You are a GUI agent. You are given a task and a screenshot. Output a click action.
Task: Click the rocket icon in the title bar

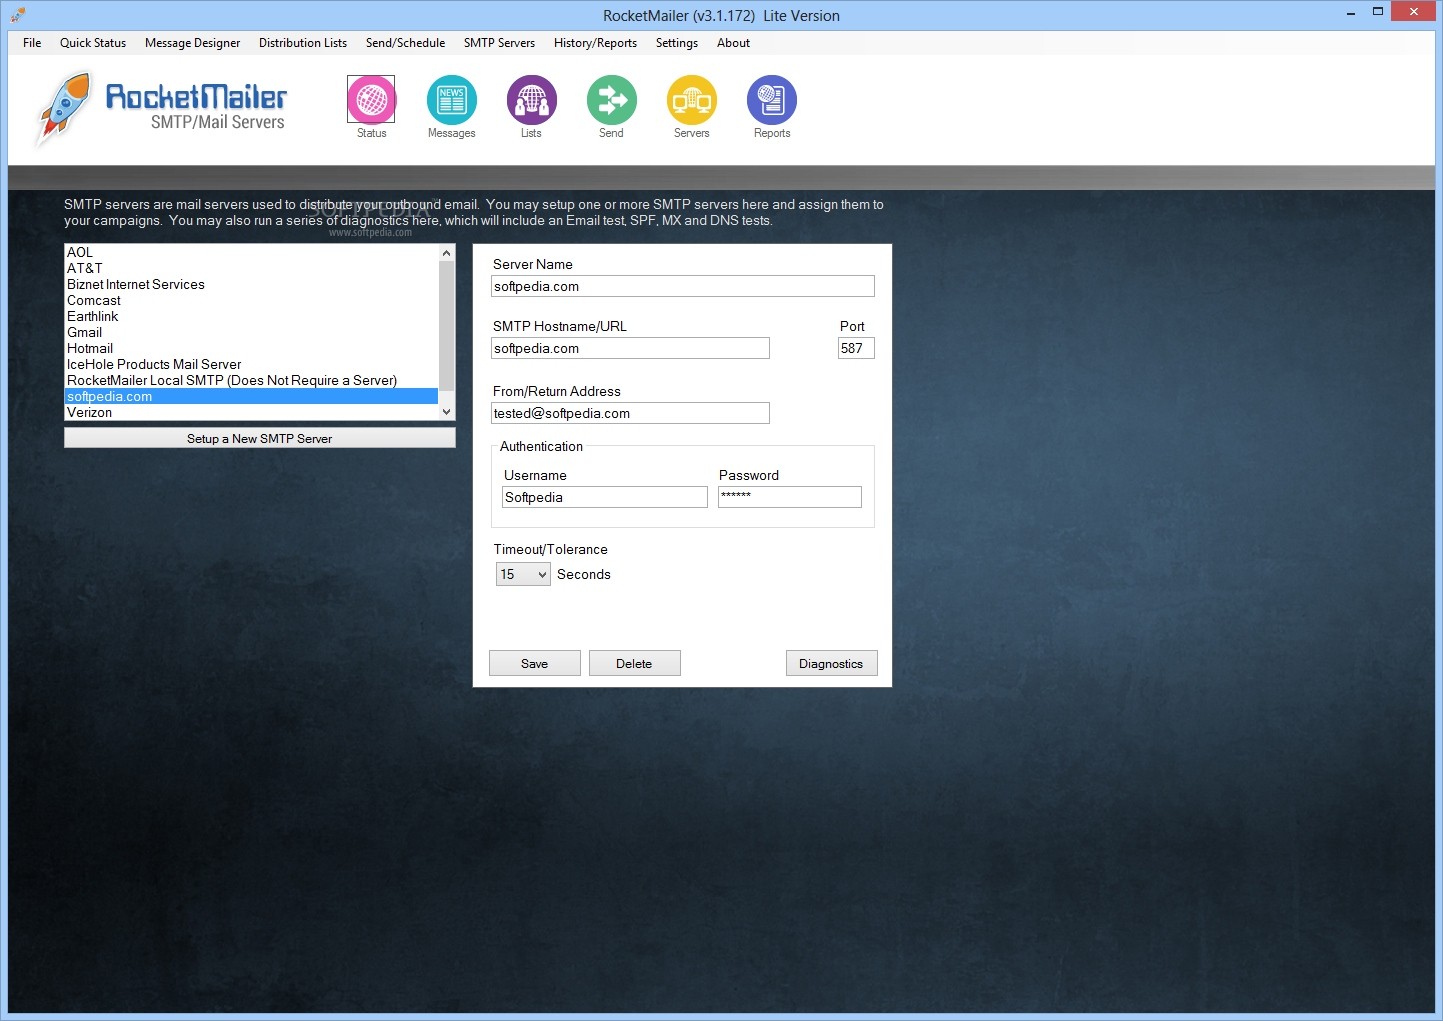17,14
